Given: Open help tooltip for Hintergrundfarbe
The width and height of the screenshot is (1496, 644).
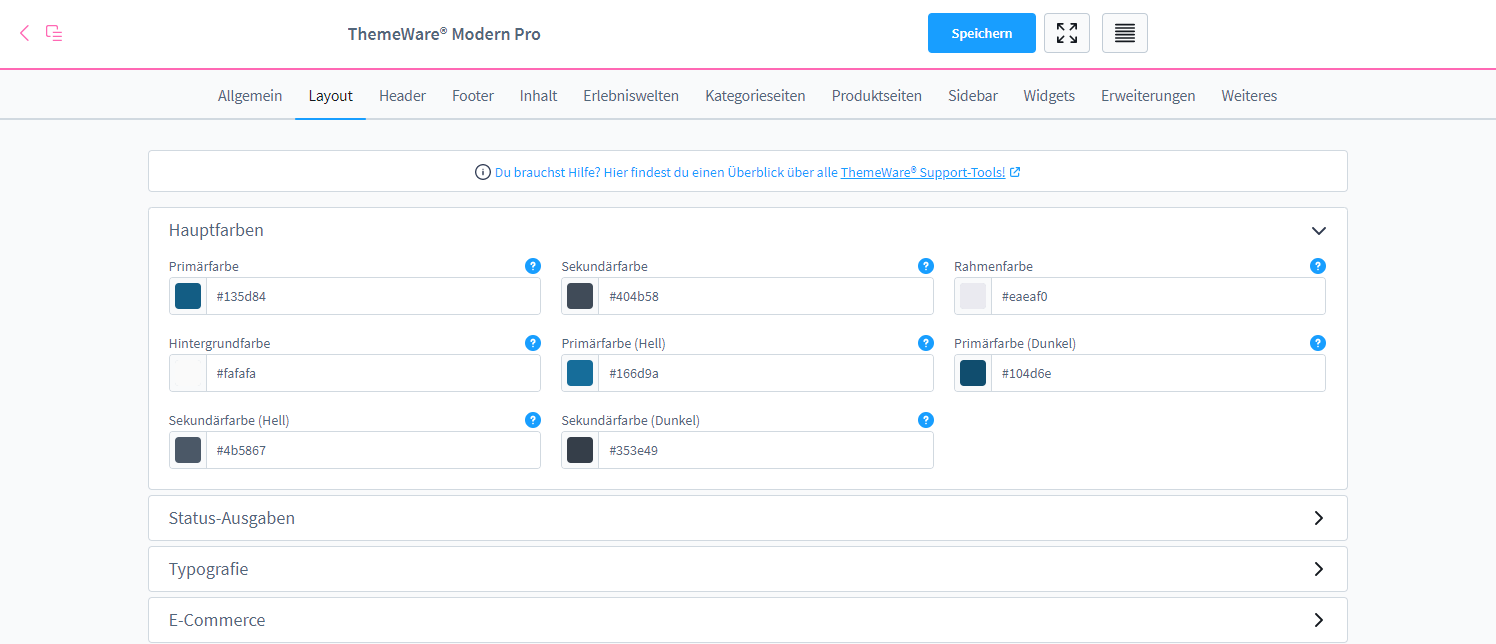Looking at the screenshot, I should point(533,343).
